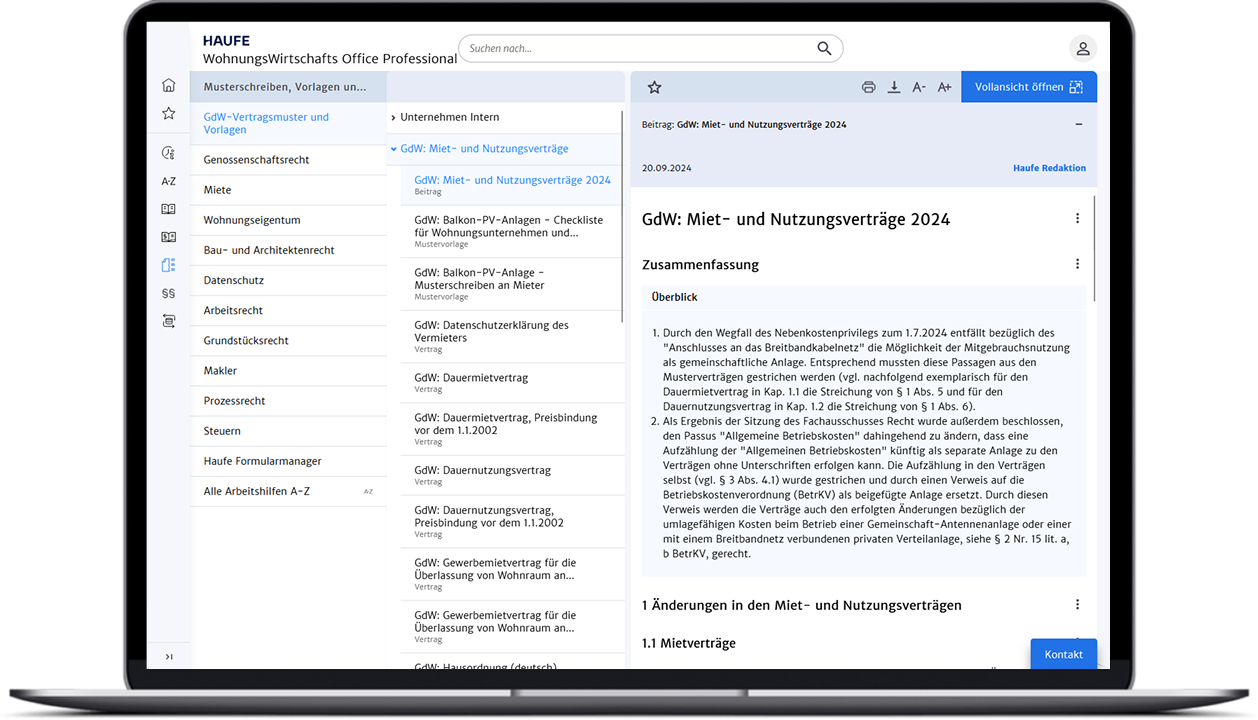This screenshot has width=1258, height=720.
Task: Open the user profile icon
Action: (1082, 48)
